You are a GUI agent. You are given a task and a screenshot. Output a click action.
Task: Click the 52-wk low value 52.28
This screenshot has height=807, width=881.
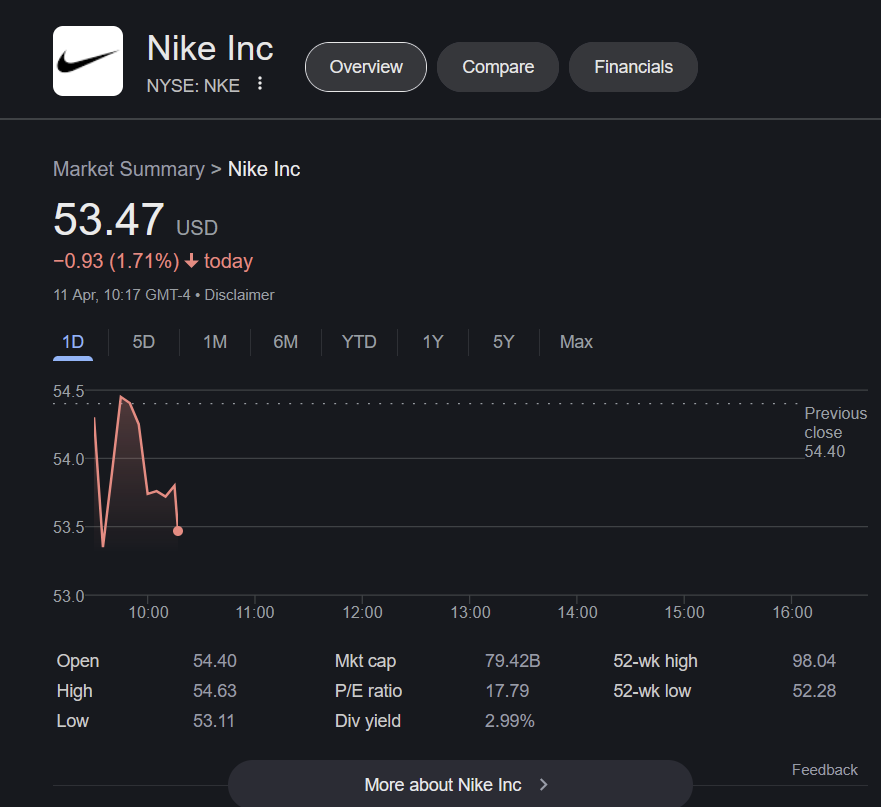[x=814, y=691]
